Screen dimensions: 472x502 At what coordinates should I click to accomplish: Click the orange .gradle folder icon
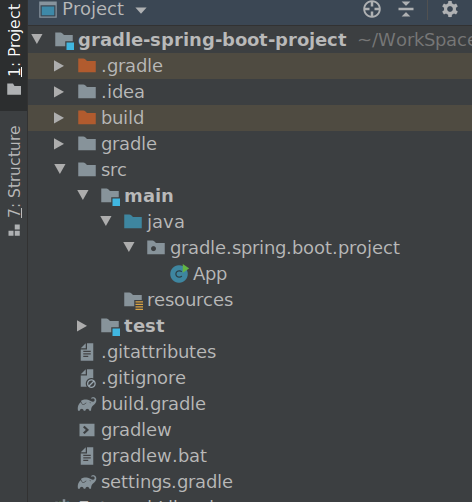pos(87,66)
